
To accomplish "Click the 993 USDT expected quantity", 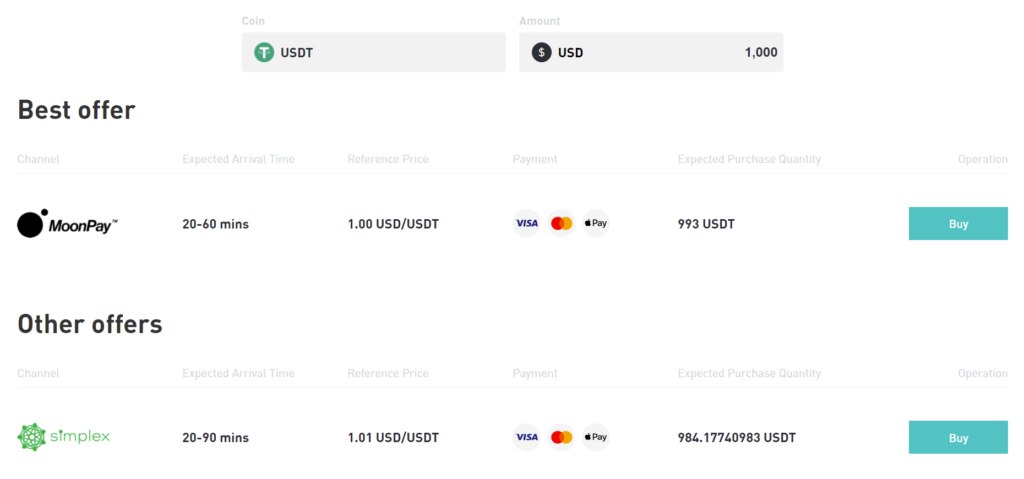I will coord(706,224).
